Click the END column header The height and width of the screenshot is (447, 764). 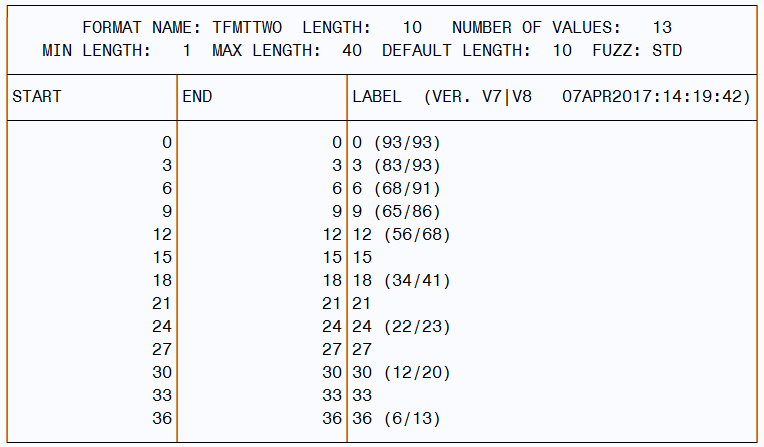pyautogui.click(x=197, y=97)
